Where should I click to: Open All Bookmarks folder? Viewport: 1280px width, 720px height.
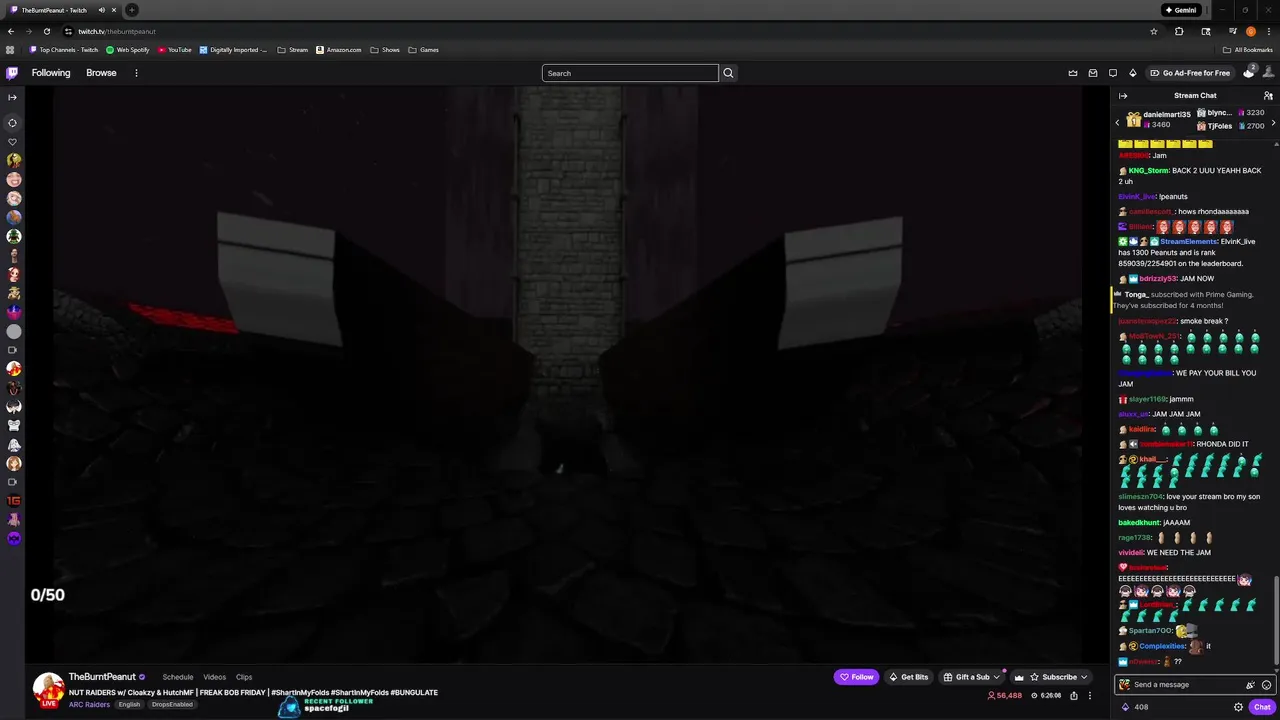(1247, 50)
